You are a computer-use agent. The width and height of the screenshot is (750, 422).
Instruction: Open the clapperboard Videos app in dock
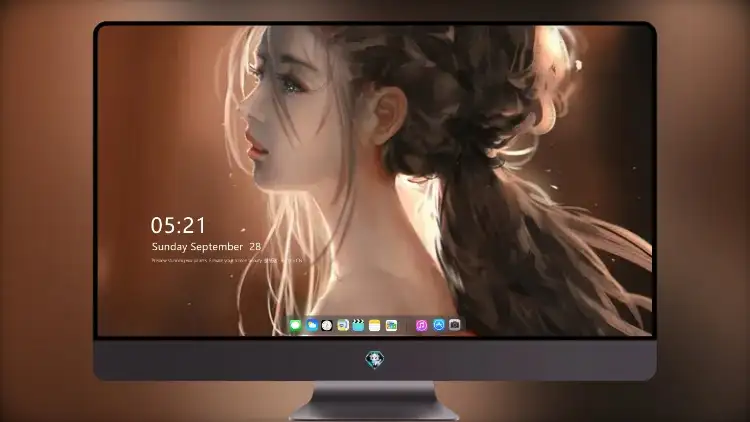coord(358,325)
